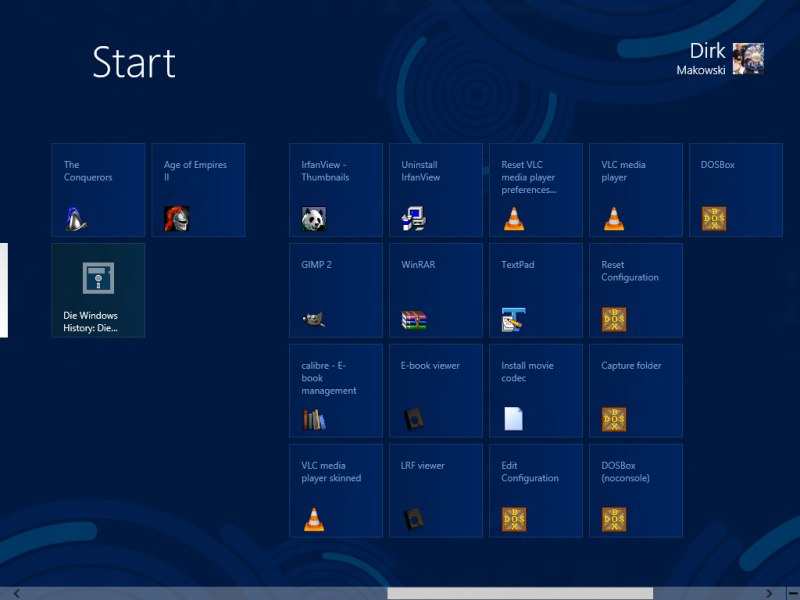Open The Conquerors helmet icon
800x600 pixels.
coord(76,219)
